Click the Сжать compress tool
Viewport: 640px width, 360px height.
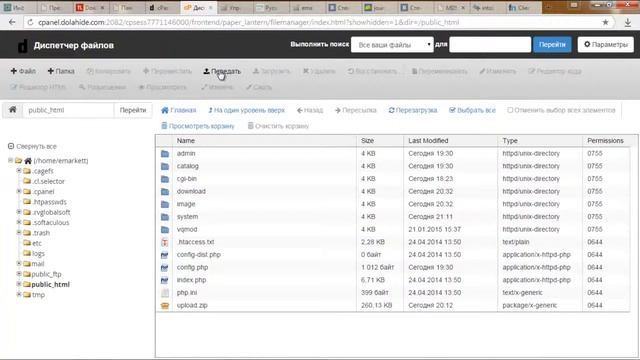pyautogui.click(x=259, y=87)
